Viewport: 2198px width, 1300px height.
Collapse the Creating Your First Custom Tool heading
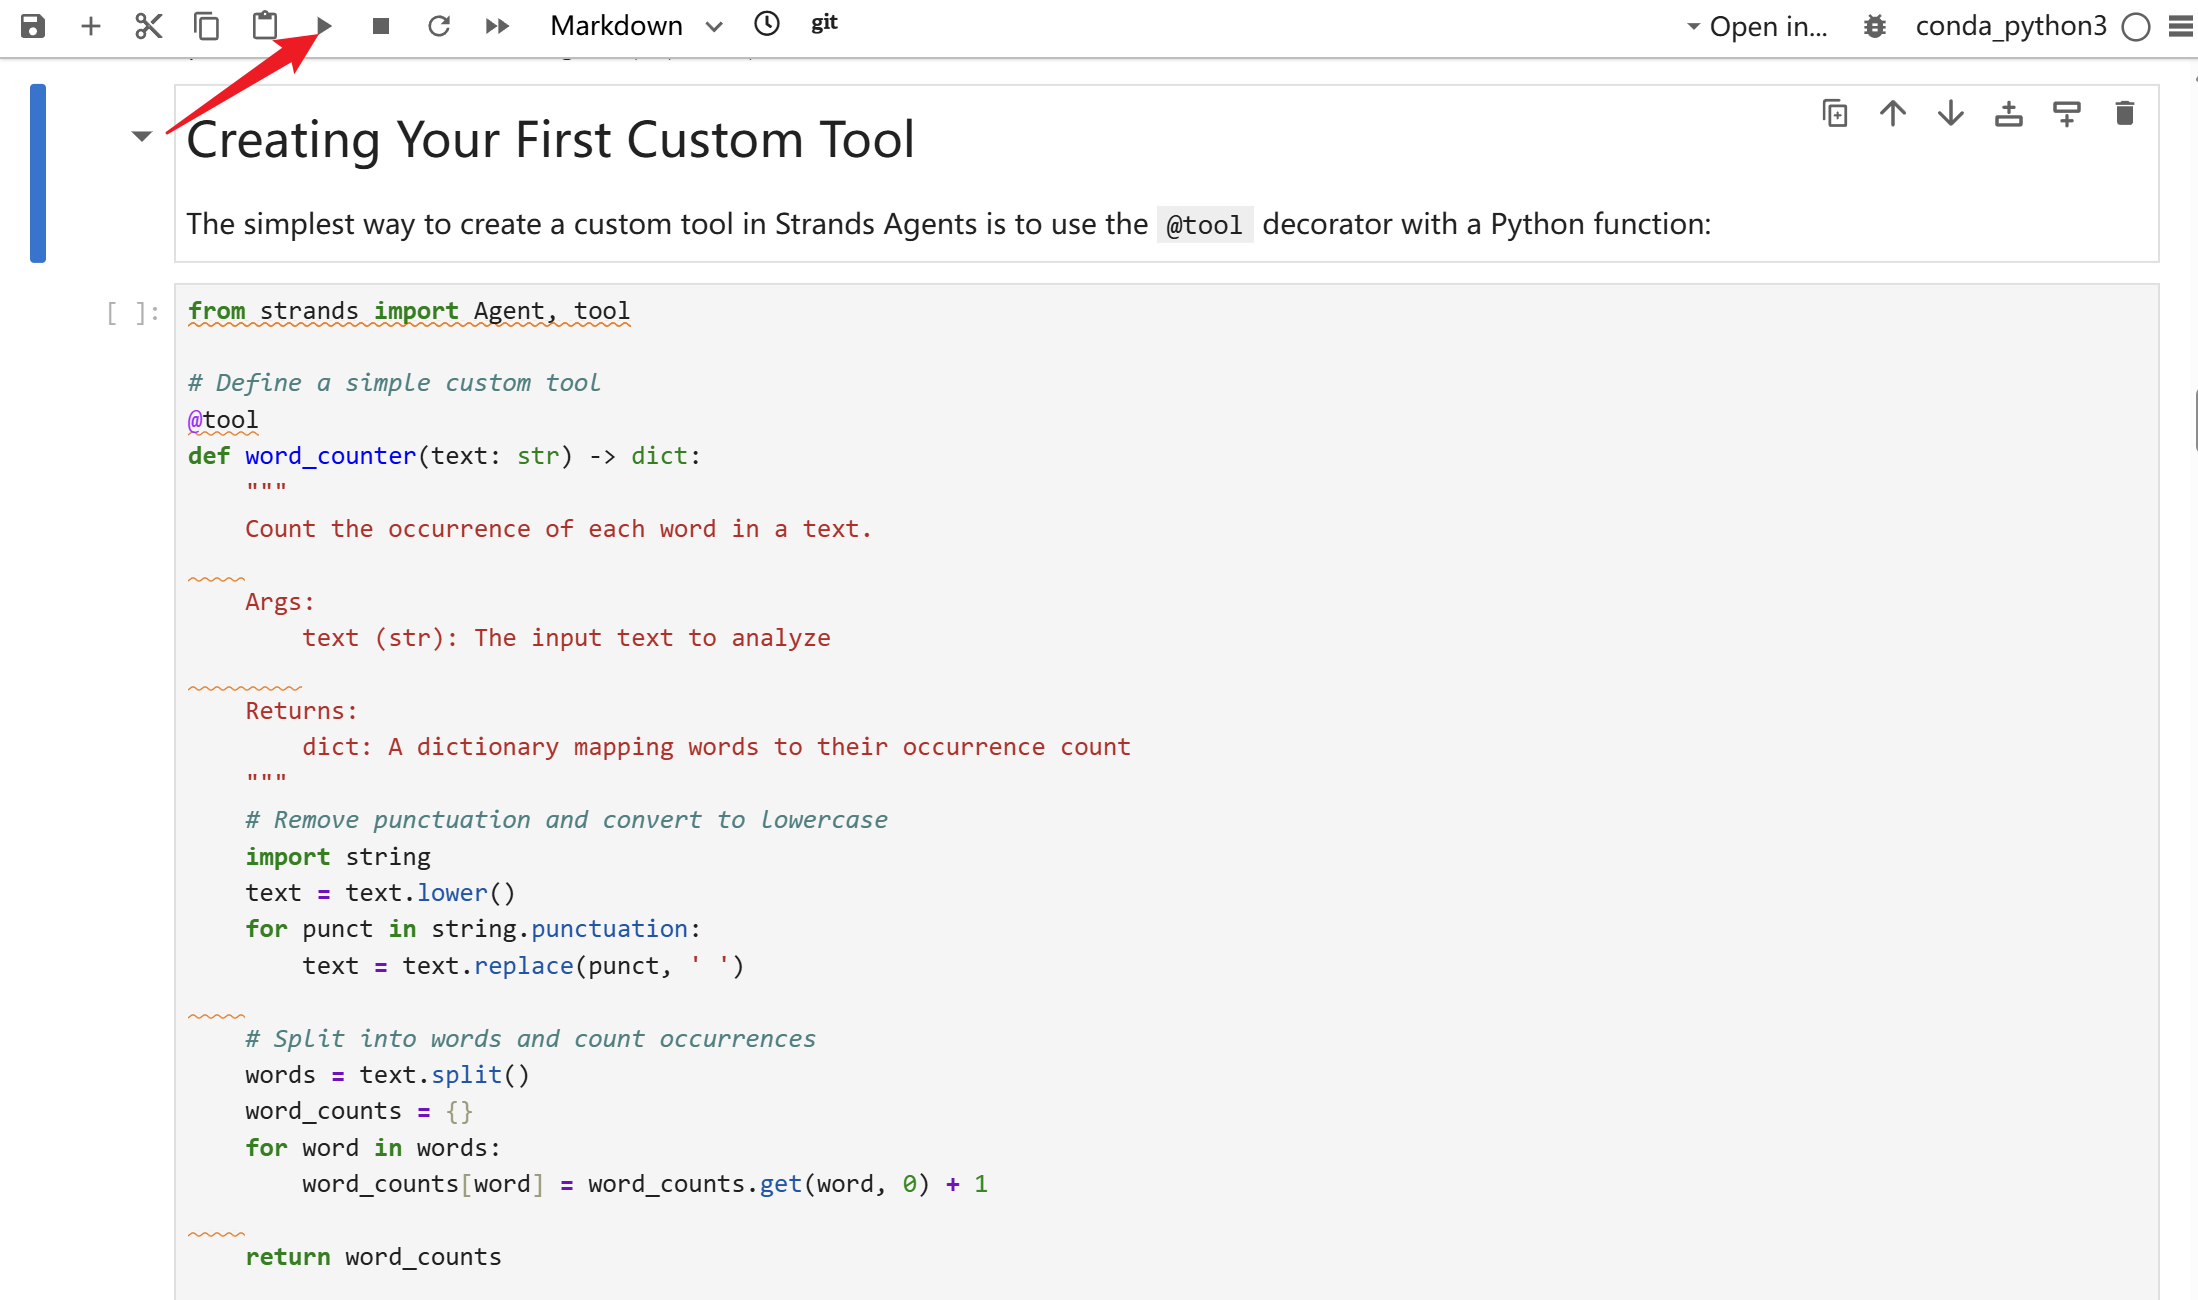click(x=142, y=136)
